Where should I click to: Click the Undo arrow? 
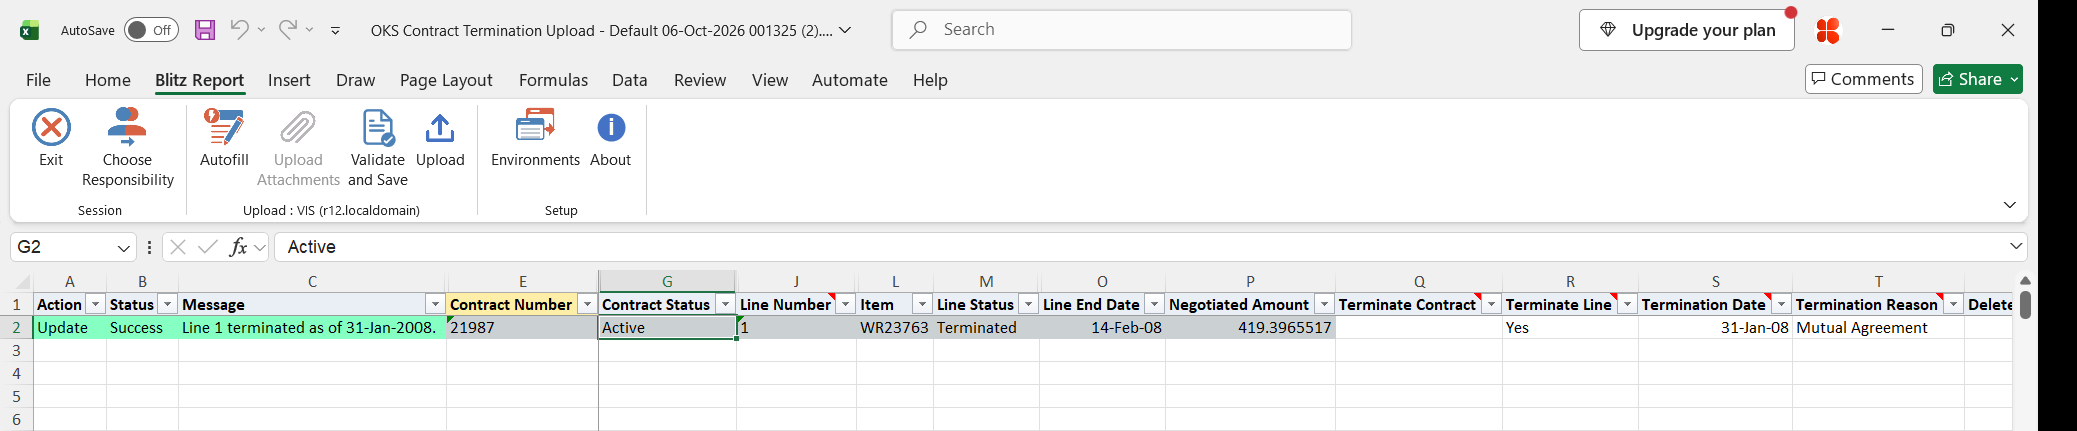pos(239,30)
